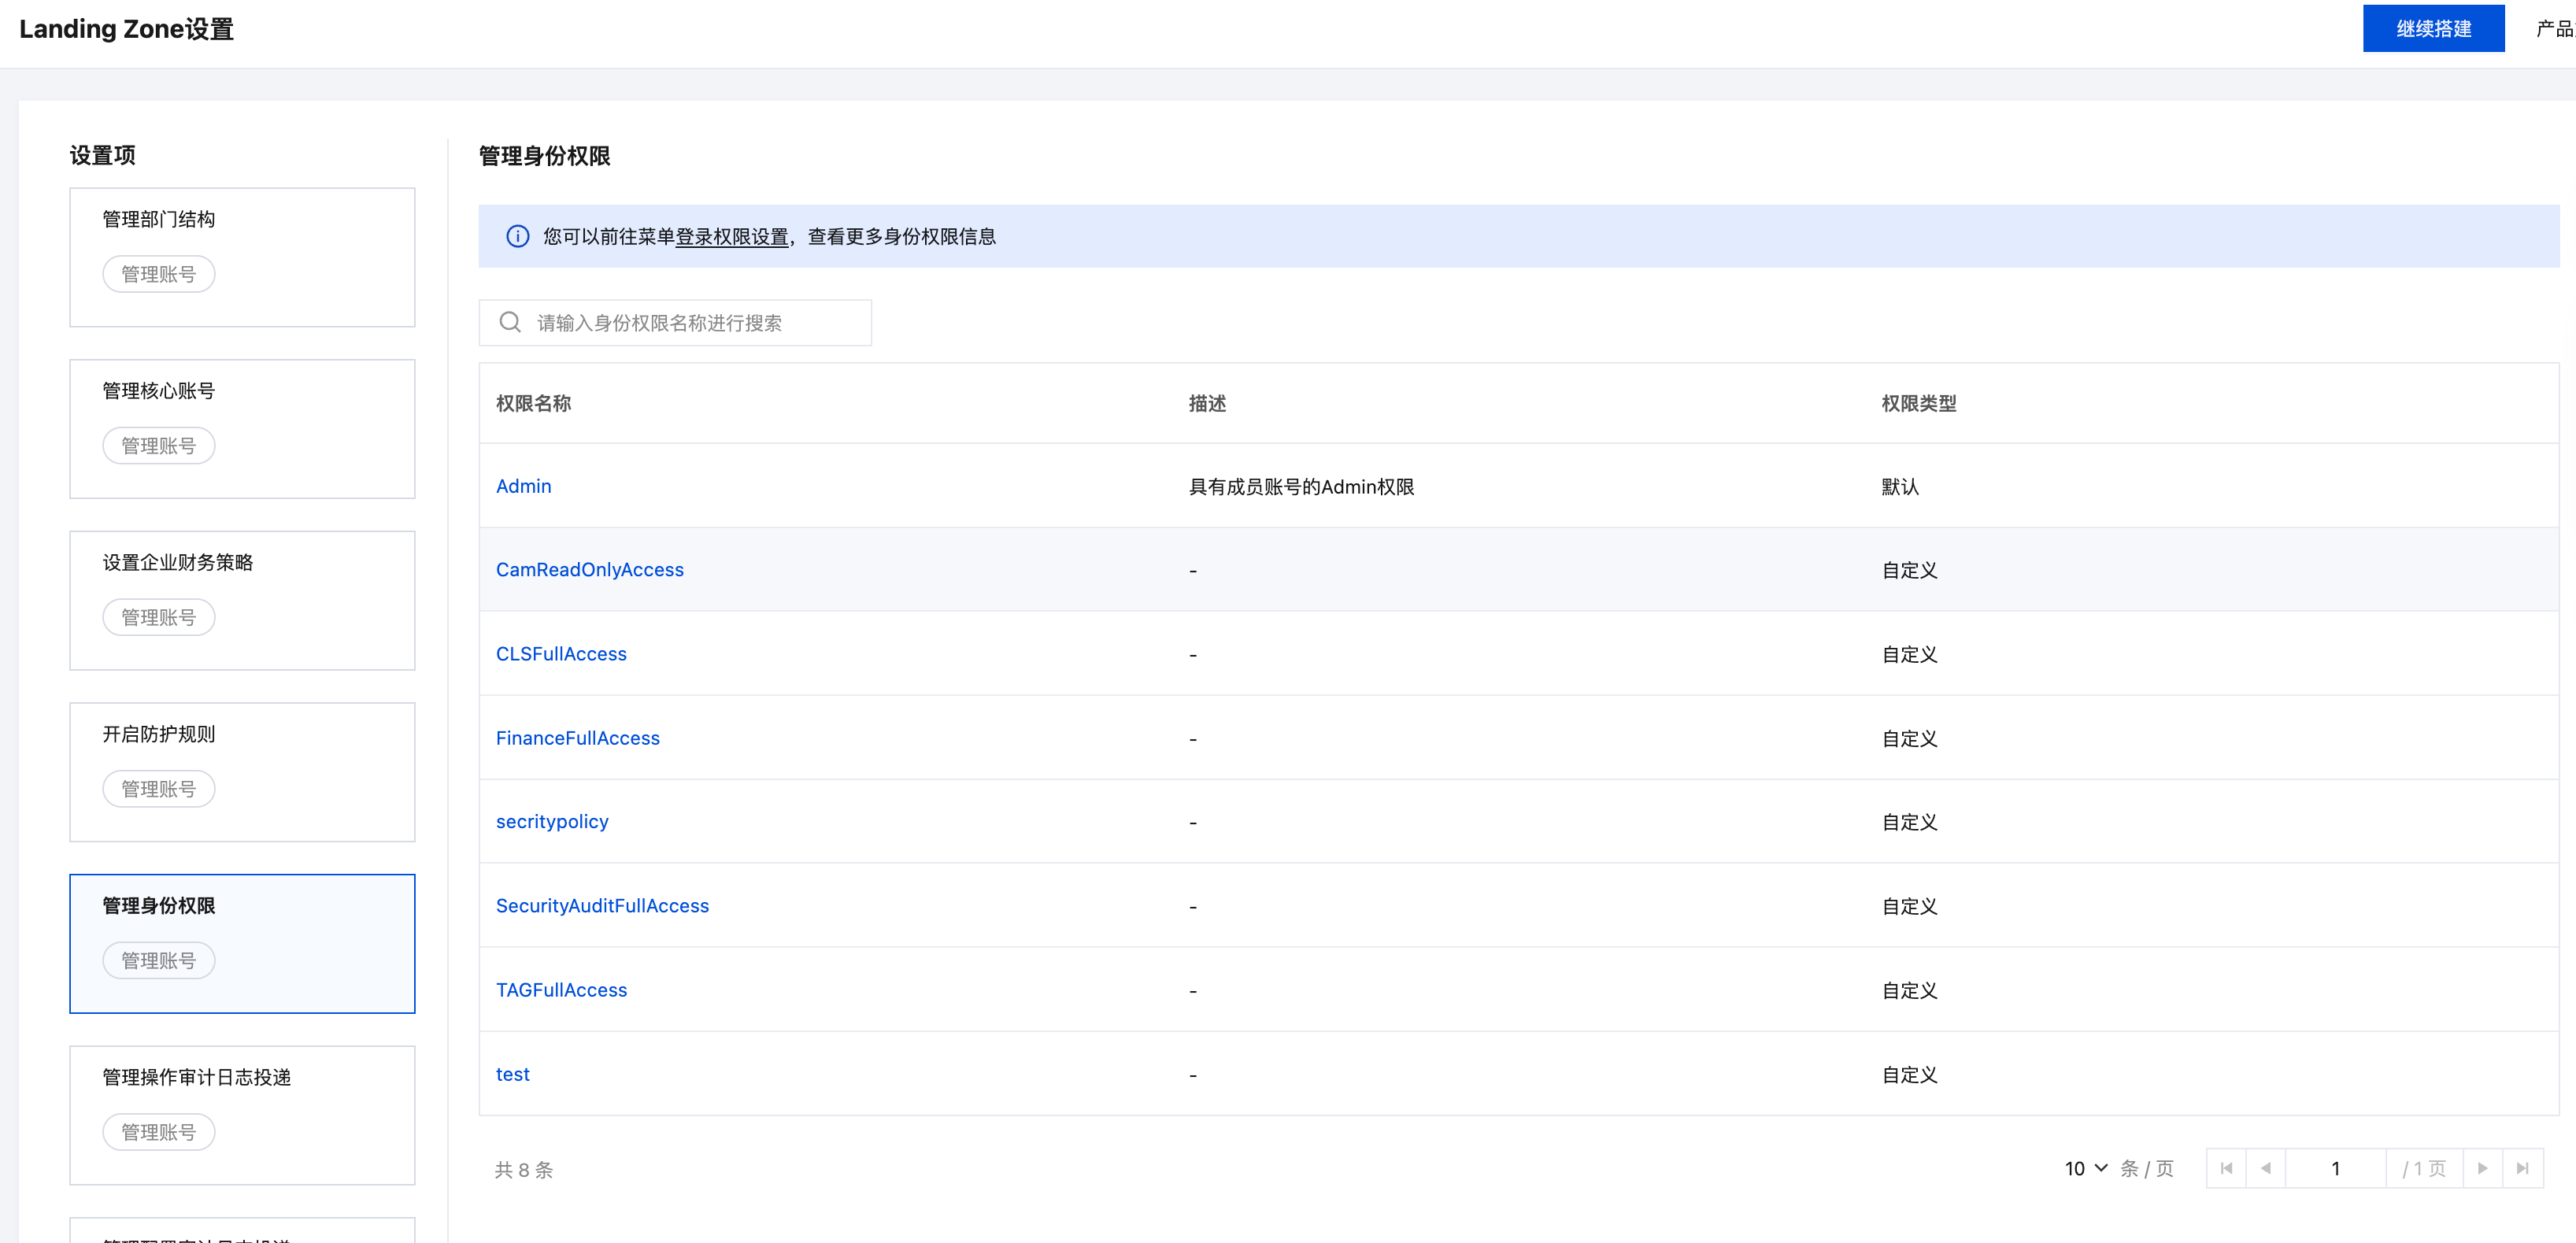Click 管理账号 tag under 管理身份权限
Image resolution: width=2576 pixels, height=1243 pixels.
click(158, 960)
